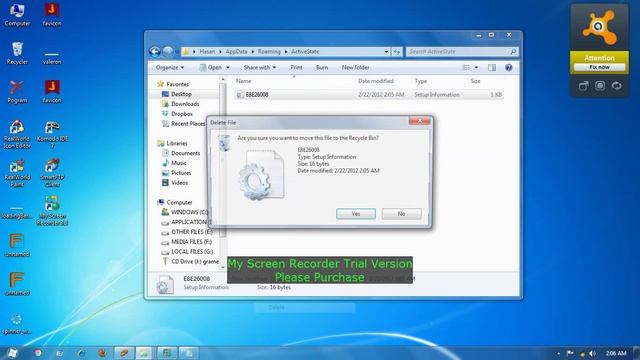The height and width of the screenshot is (360, 640).
Task: Click Print in the Explorer toolbar
Action: point(296,68)
